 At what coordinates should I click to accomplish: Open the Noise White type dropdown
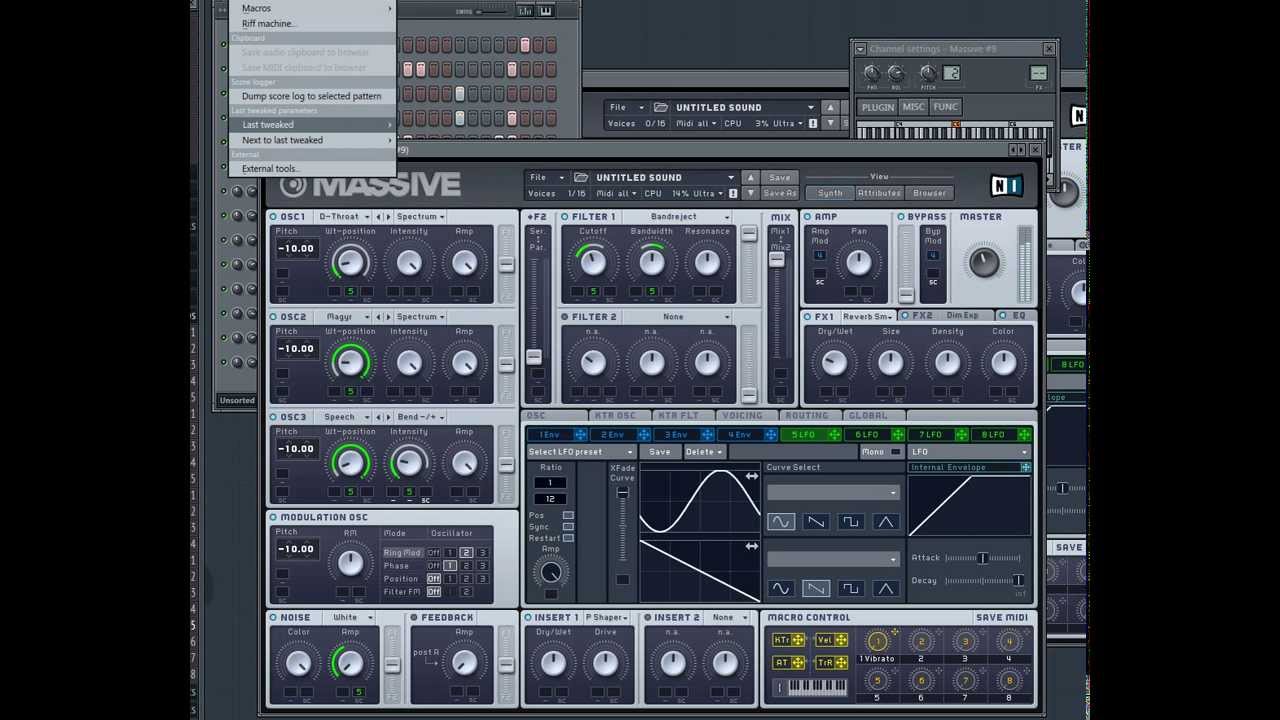[352, 618]
